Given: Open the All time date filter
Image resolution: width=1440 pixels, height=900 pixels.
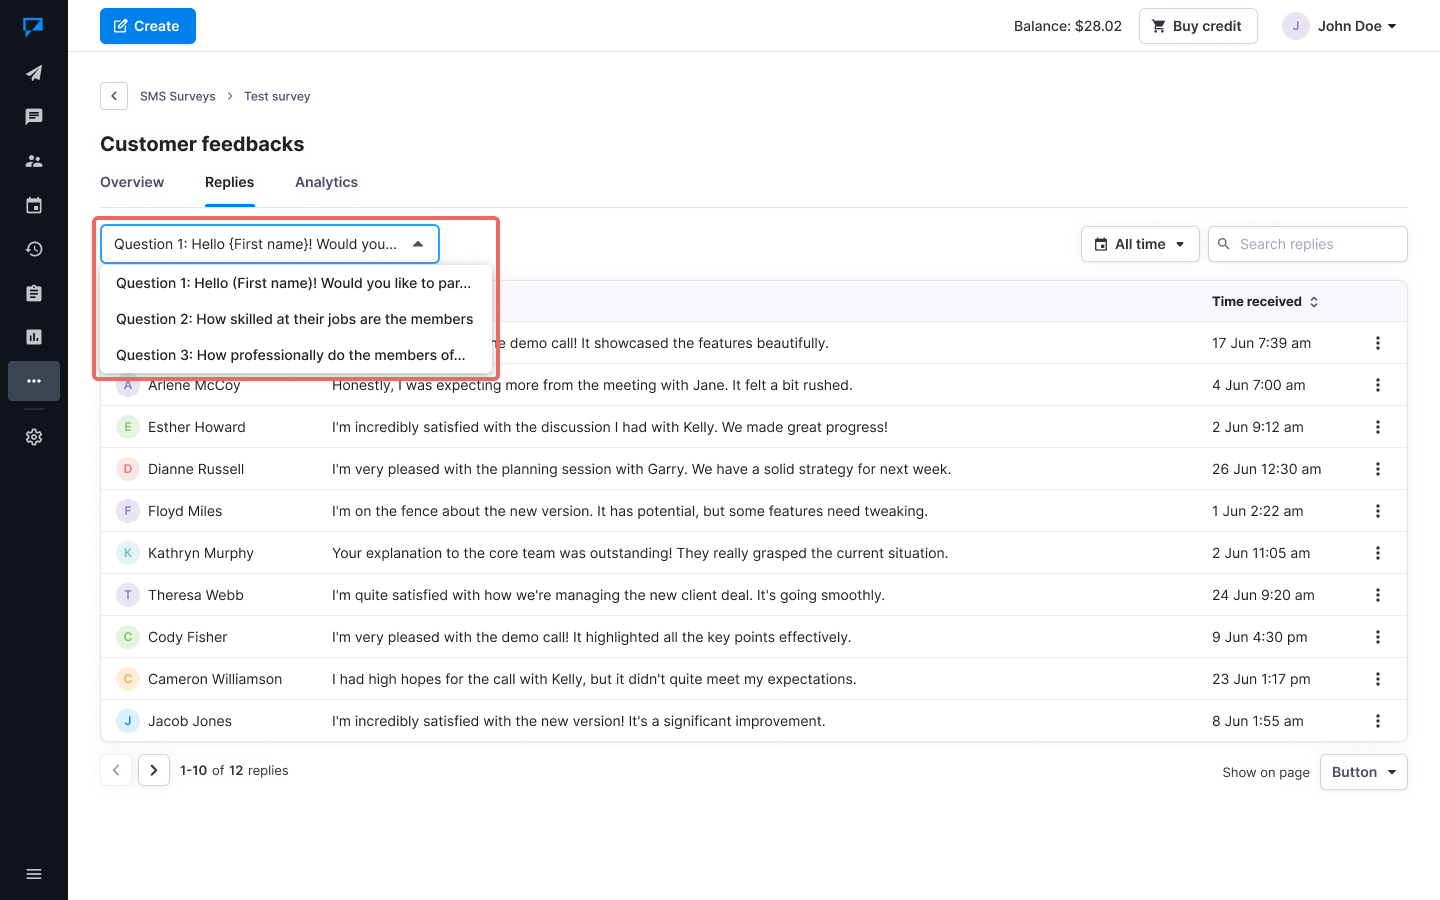Looking at the screenshot, I should click(x=1139, y=244).
